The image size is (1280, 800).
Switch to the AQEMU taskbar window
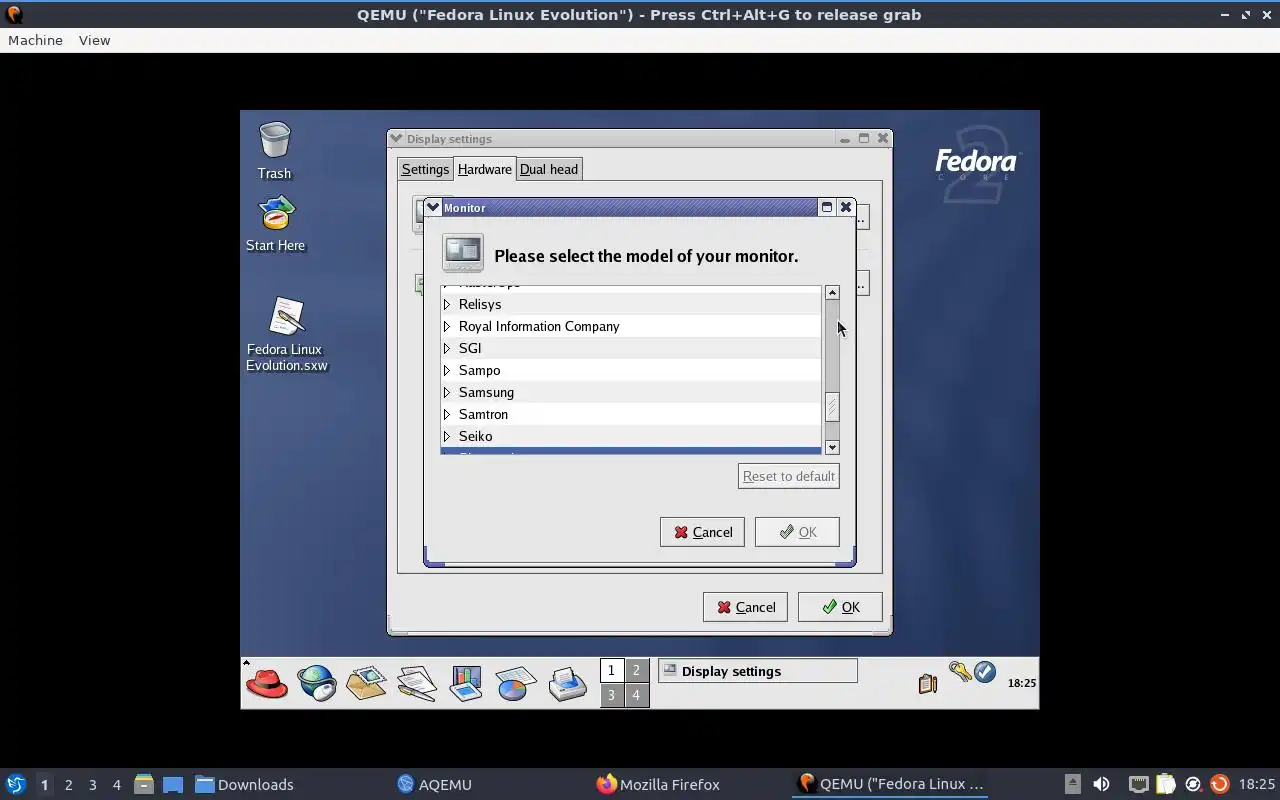(x=435, y=784)
